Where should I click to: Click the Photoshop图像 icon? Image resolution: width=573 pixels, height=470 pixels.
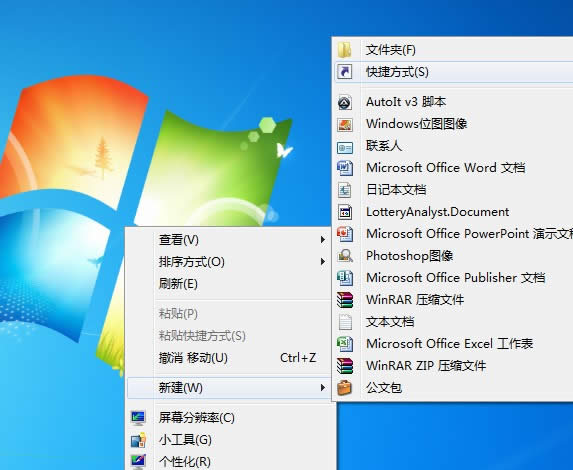tap(345, 255)
